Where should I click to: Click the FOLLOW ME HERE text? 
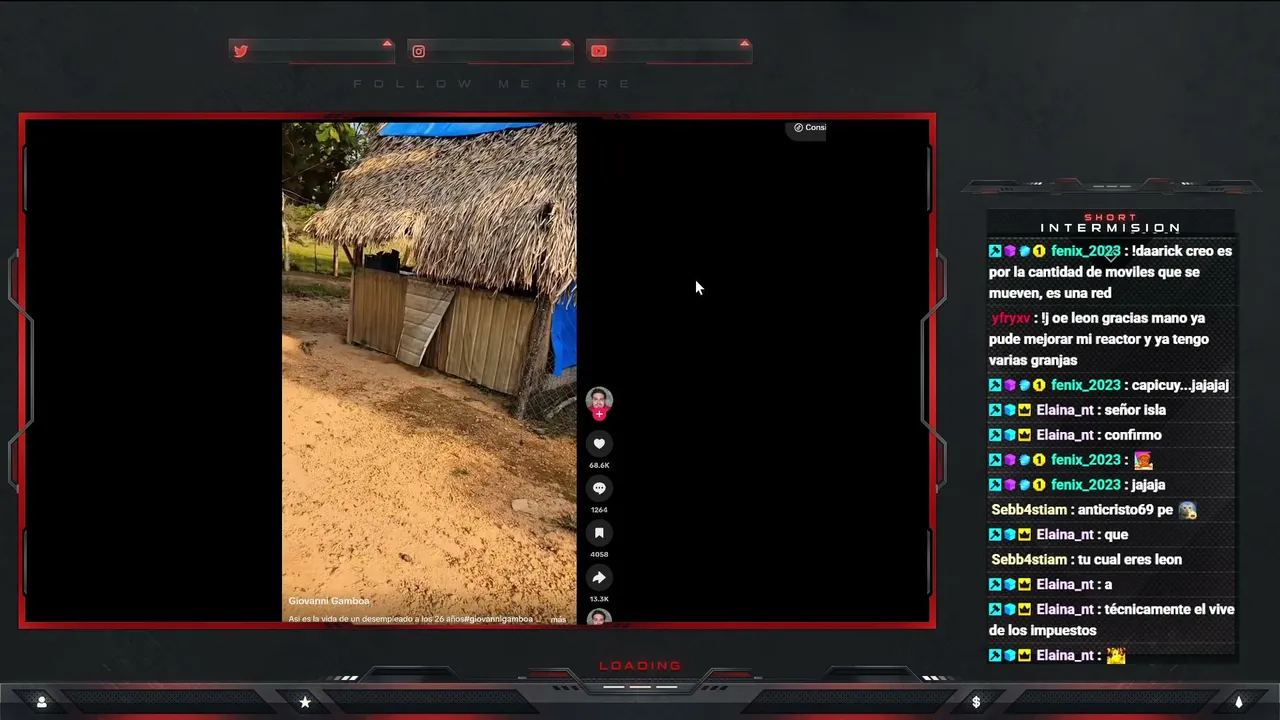coord(493,84)
